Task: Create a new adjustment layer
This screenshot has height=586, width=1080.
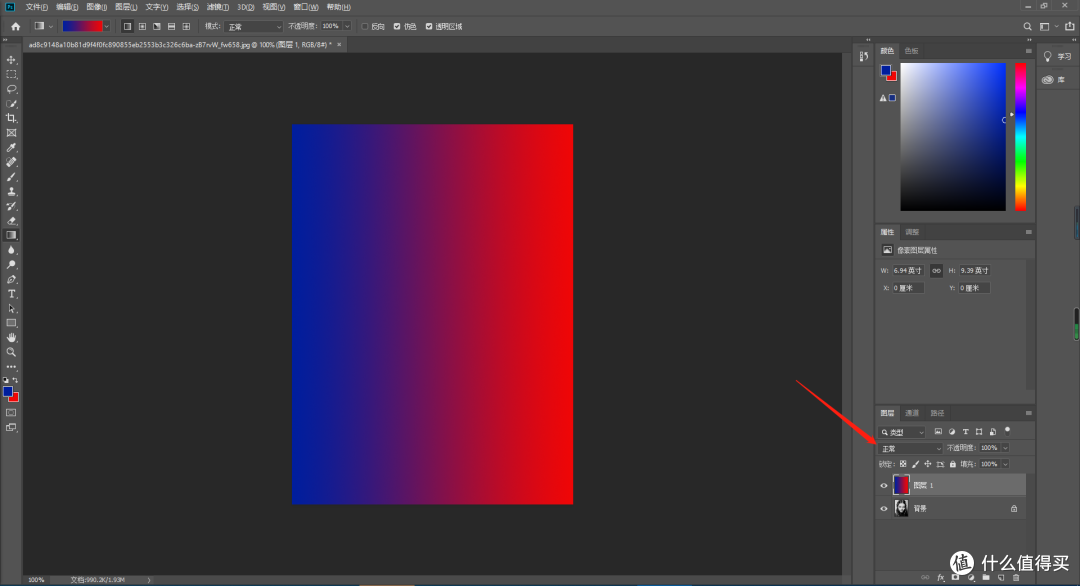Action: coord(971,577)
